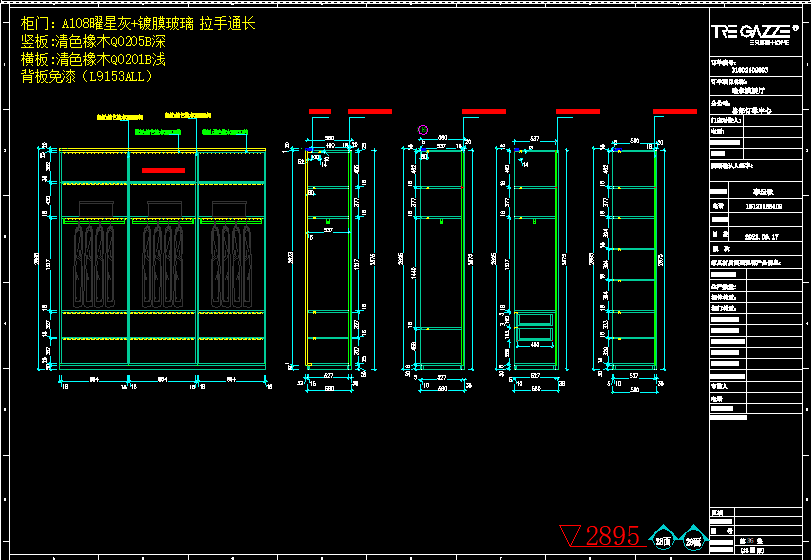Select the red 2895 dimension text
This screenshot has width=812, height=560.
tap(612, 536)
